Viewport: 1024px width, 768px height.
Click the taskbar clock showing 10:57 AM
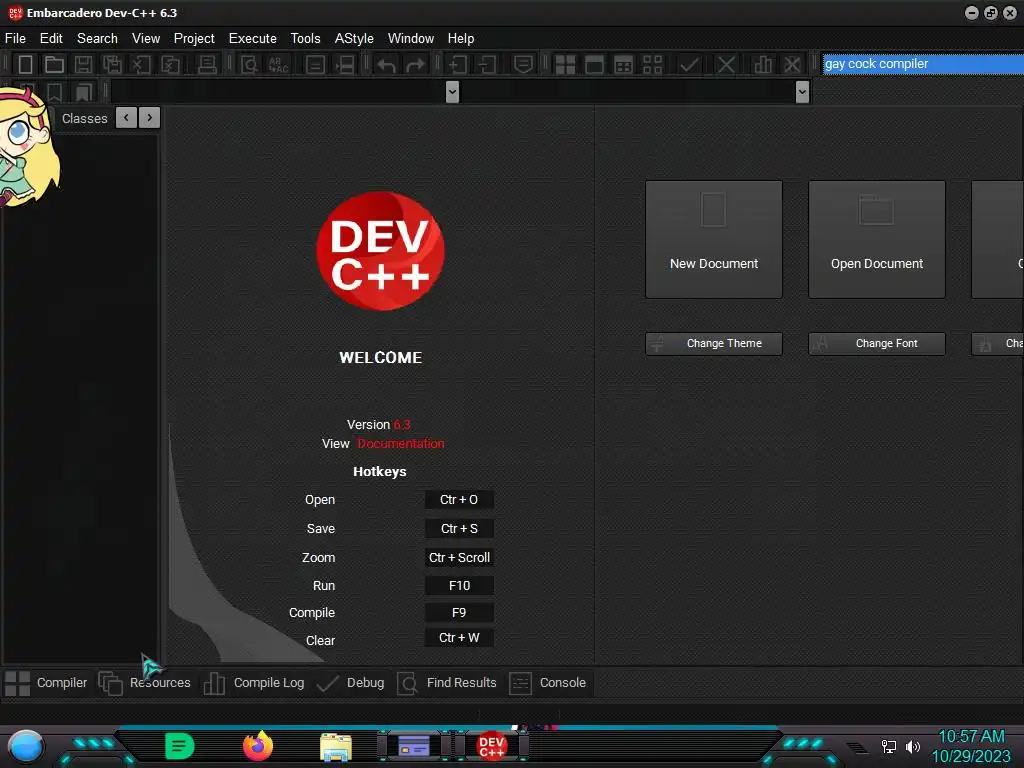[x=972, y=737]
